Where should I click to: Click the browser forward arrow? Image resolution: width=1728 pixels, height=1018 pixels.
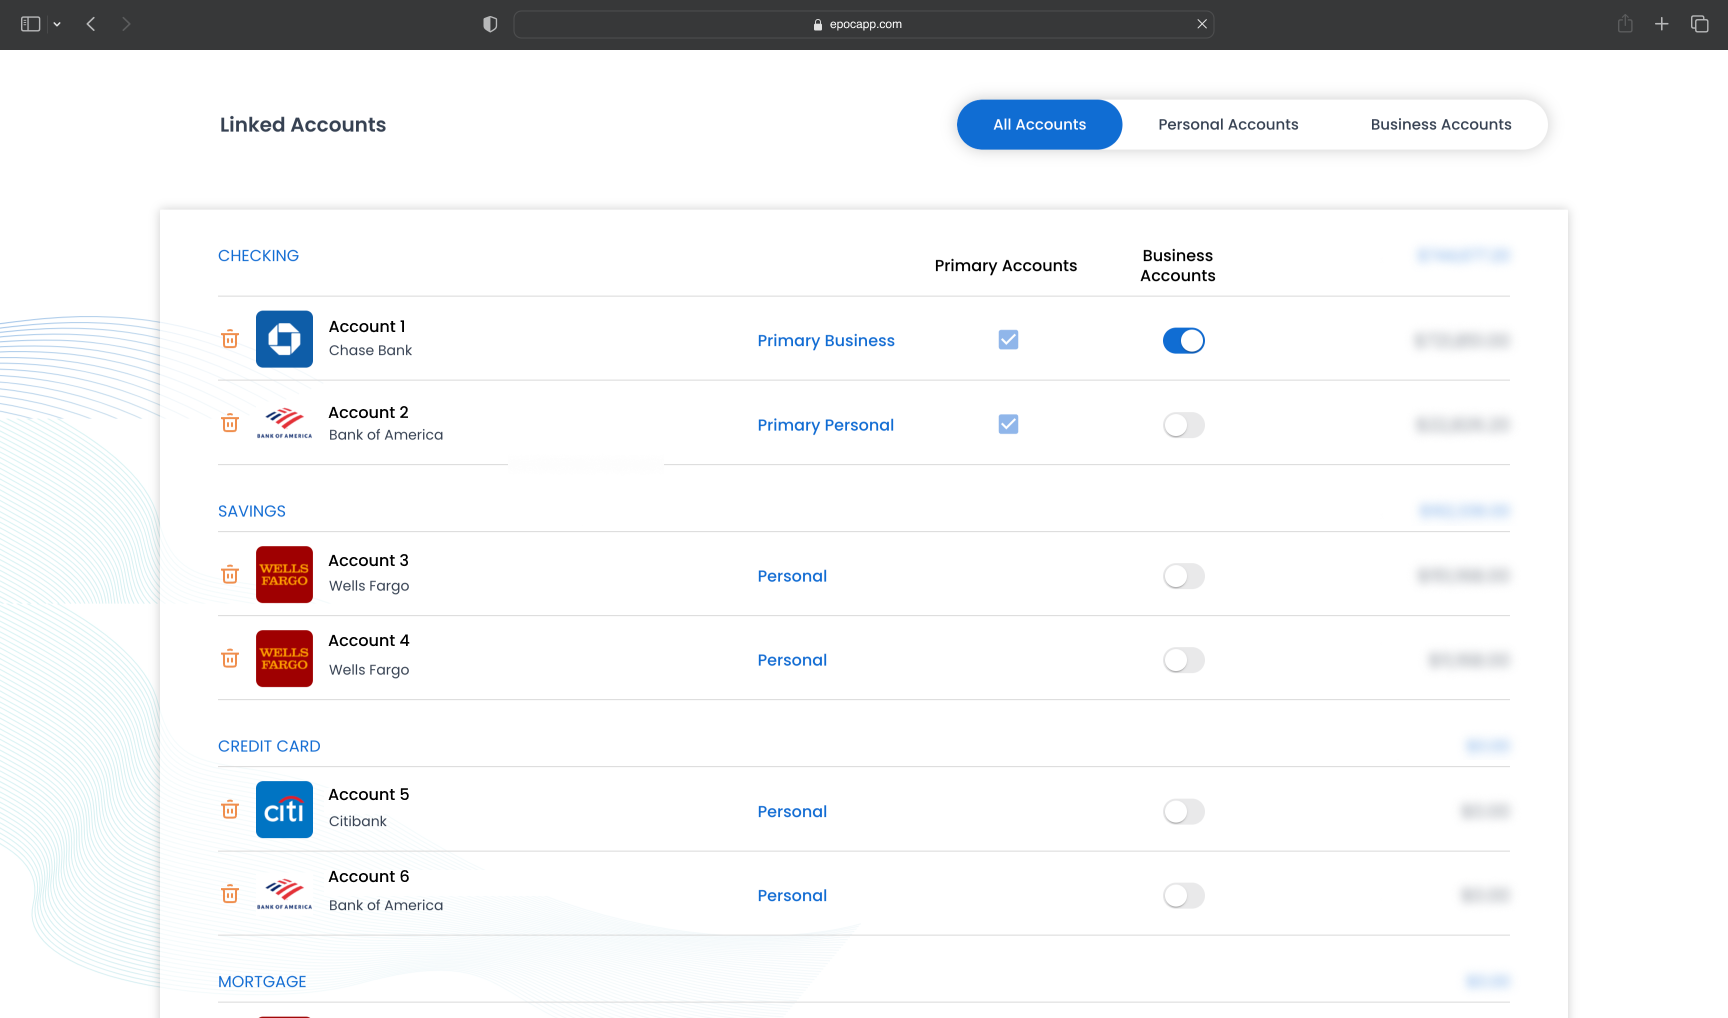click(x=126, y=24)
